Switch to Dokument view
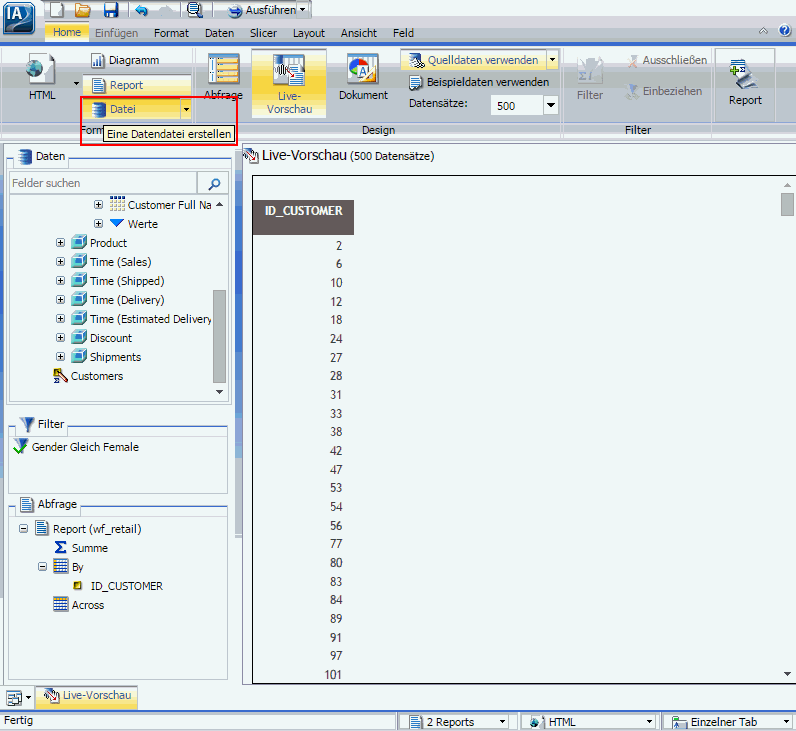796x731 pixels. (363, 77)
